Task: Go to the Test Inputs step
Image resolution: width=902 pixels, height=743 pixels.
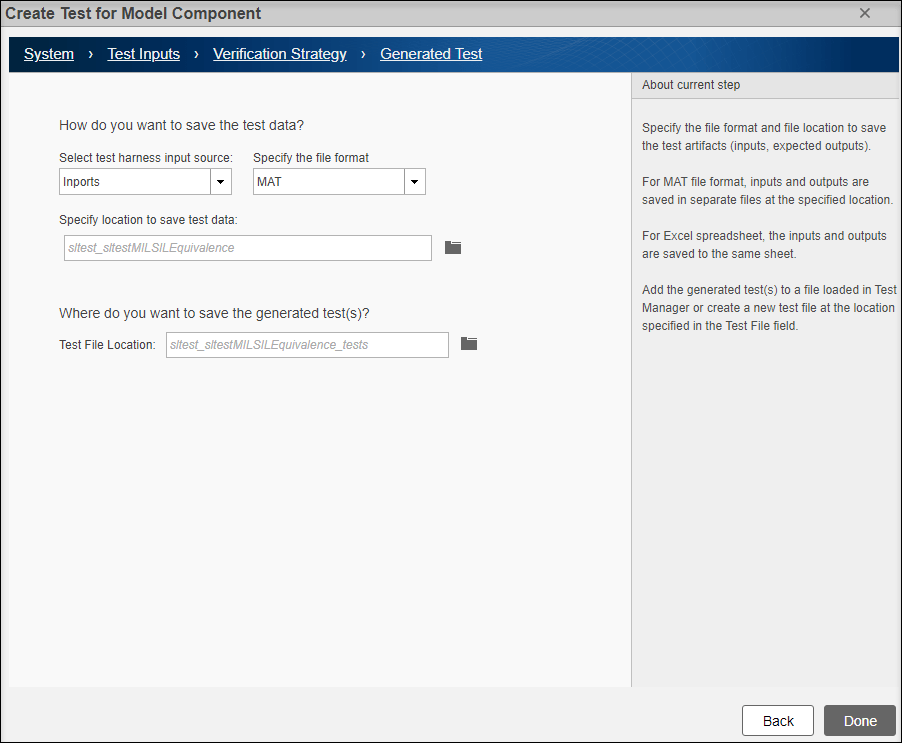Action: point(143,54)
